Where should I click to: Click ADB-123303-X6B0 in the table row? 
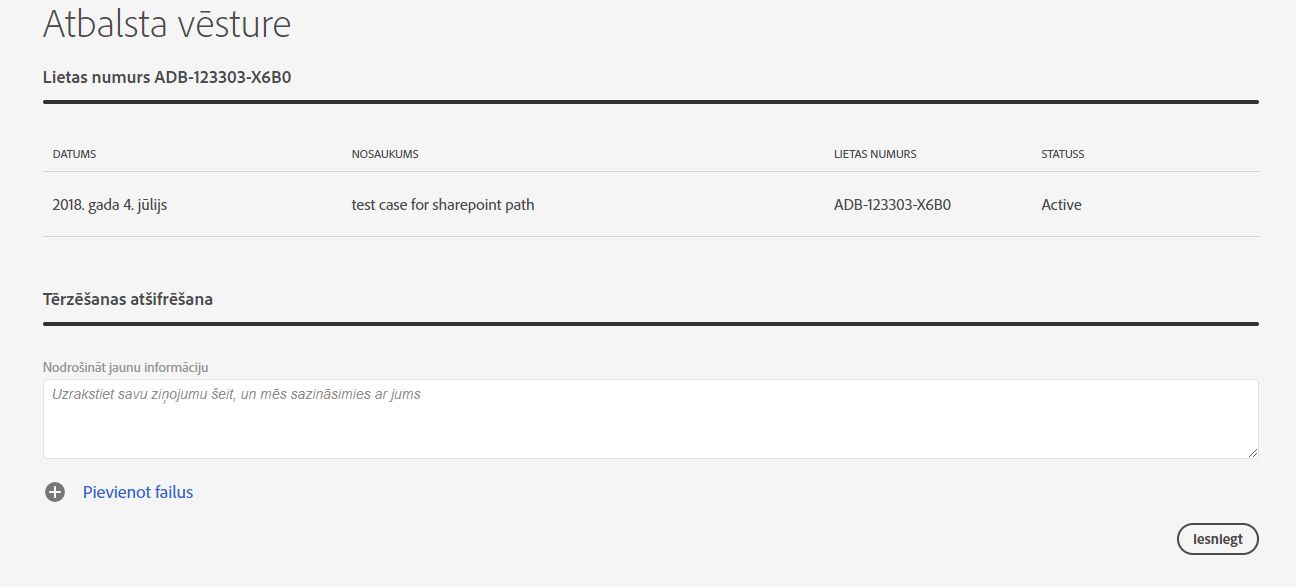(892, 205)
